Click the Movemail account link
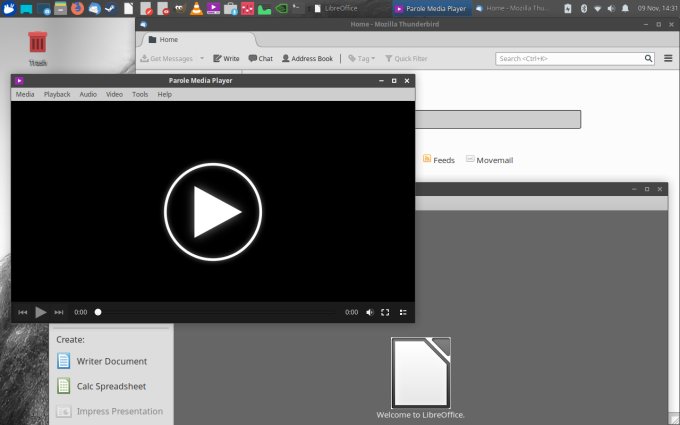Image resolution: width=680 pixels, height=425 pixels. pyautogui.click(x=489, y=160)
